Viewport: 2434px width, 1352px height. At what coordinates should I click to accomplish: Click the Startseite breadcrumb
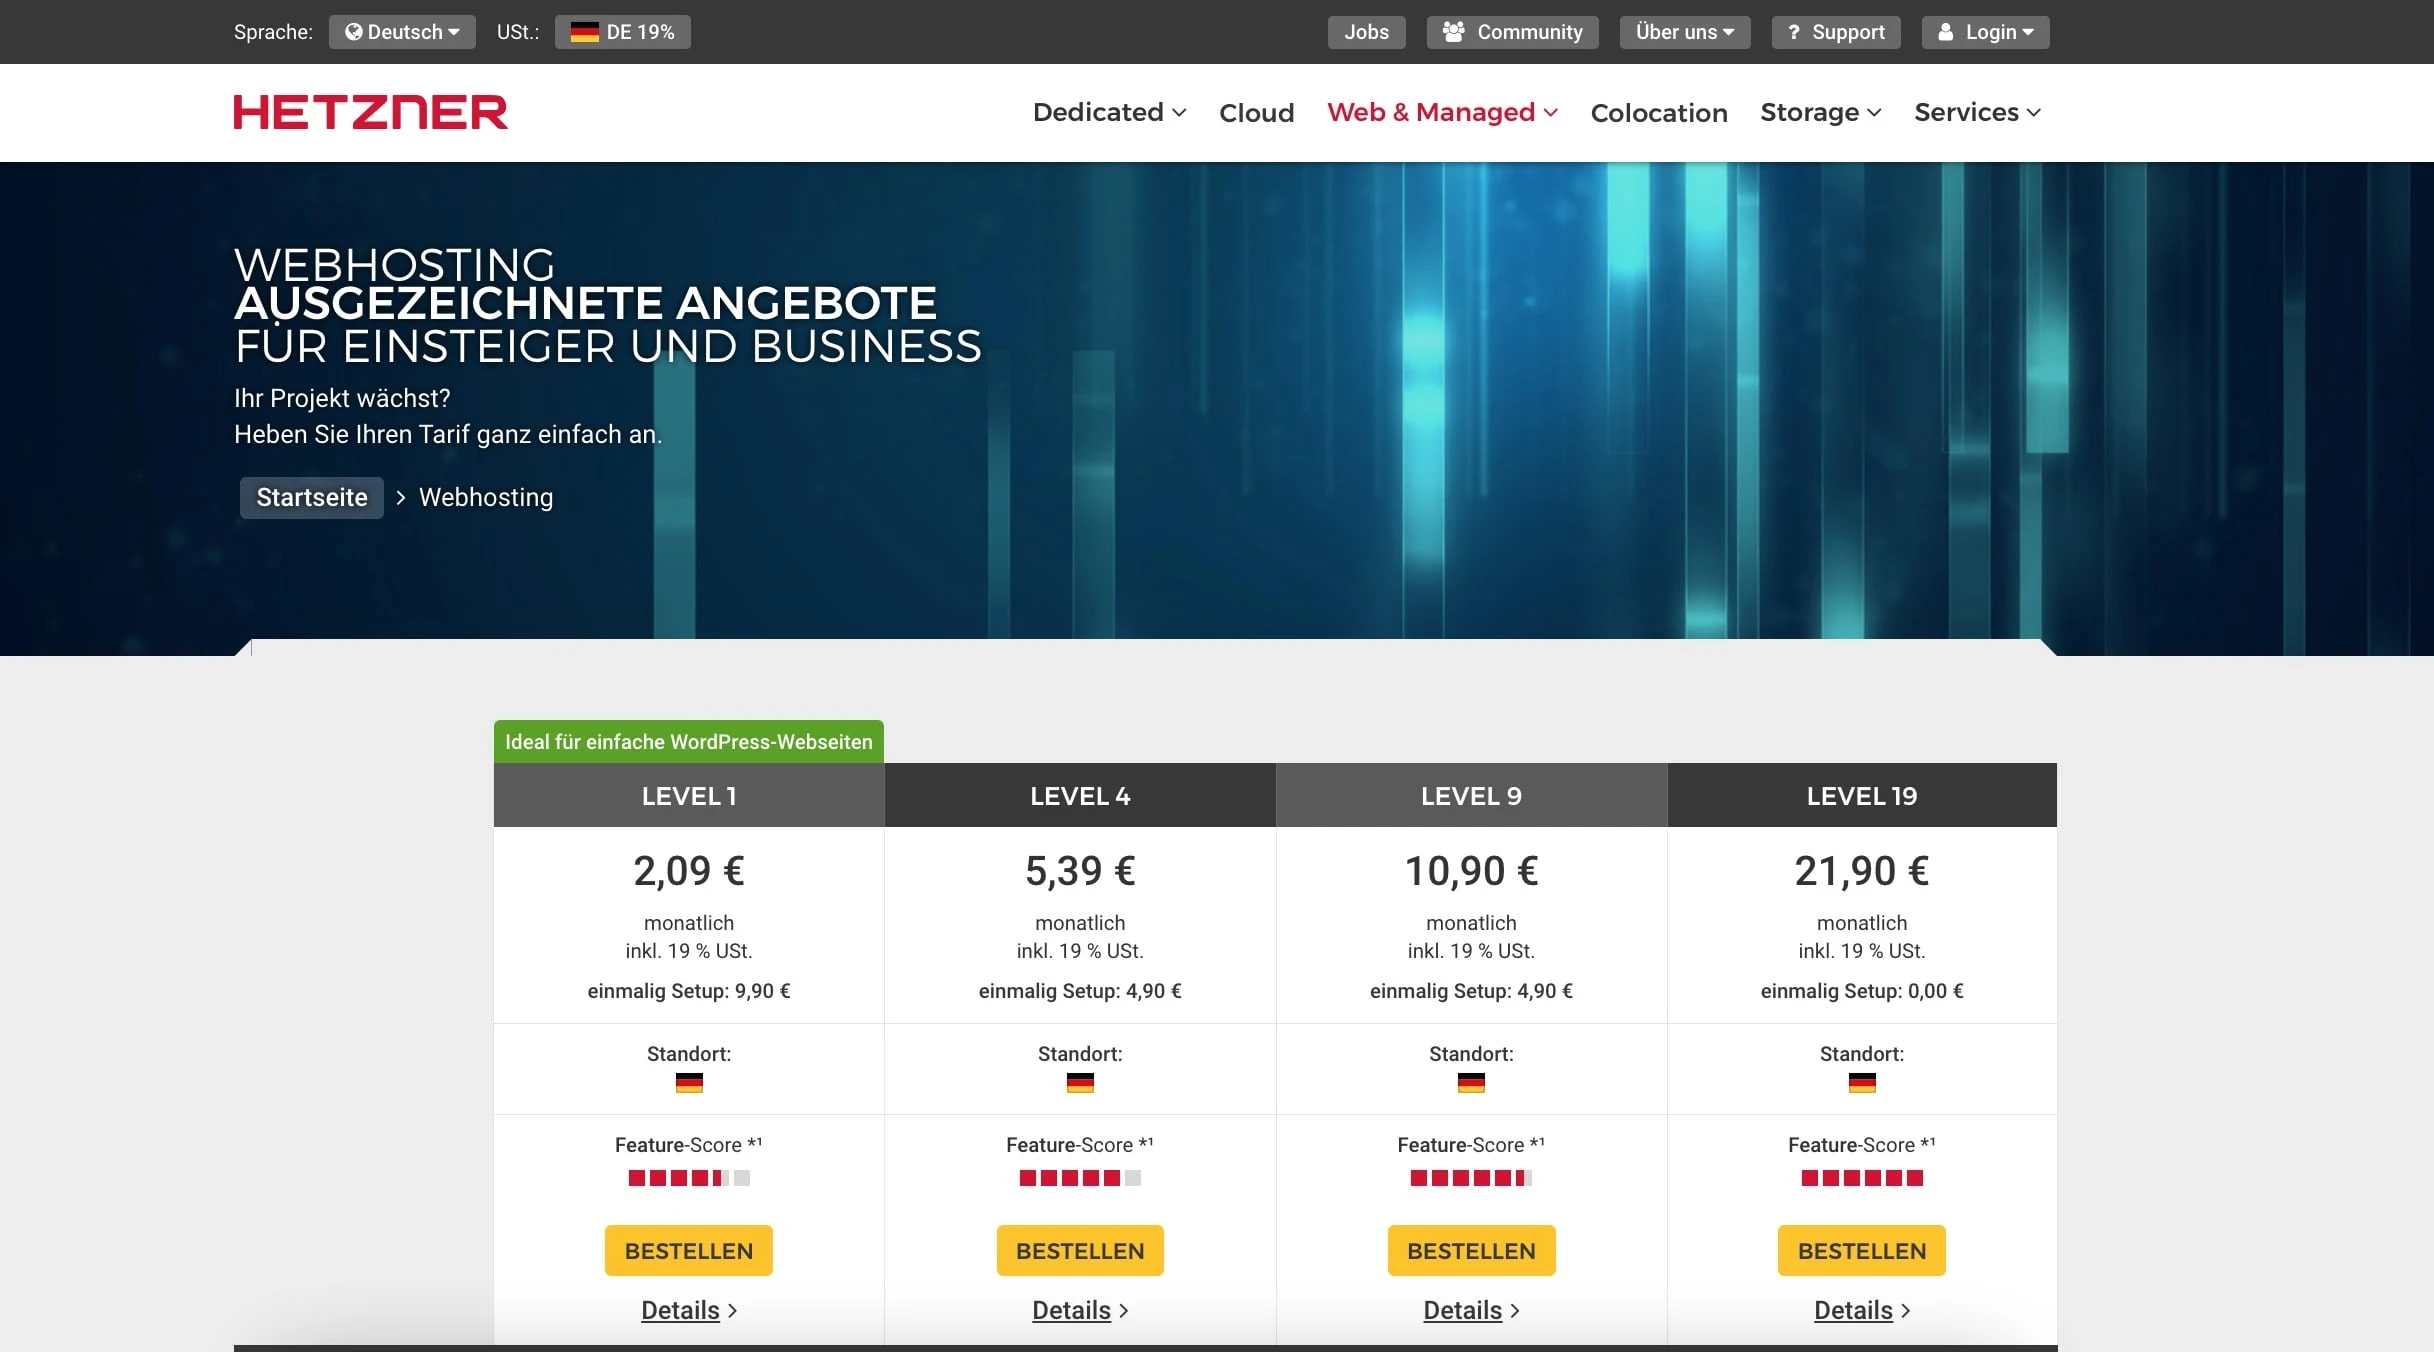tap(311, 497)
